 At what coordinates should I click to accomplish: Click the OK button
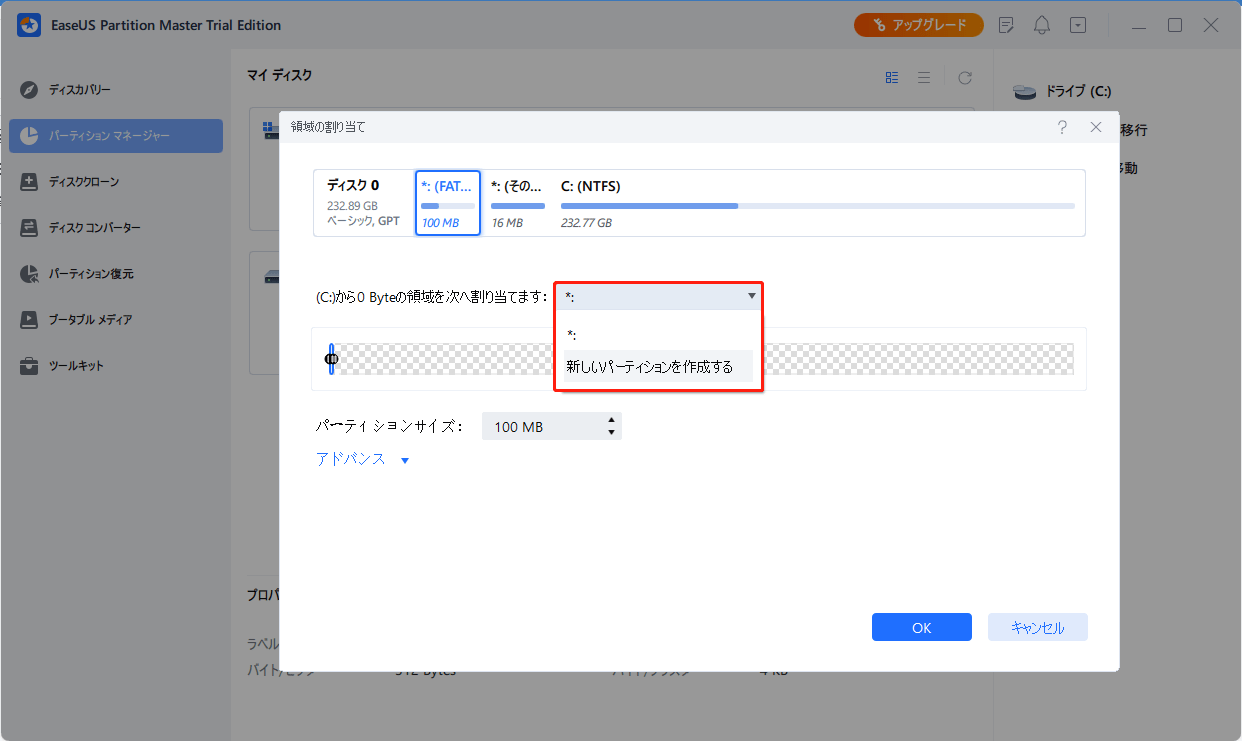click(921, 627)
